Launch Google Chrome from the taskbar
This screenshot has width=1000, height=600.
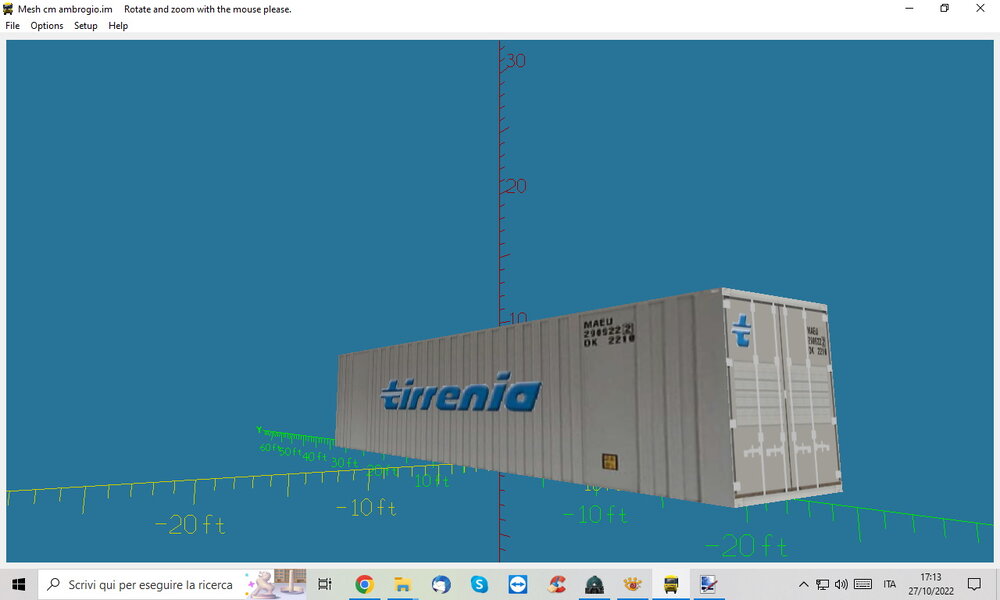tap(365, 584)
